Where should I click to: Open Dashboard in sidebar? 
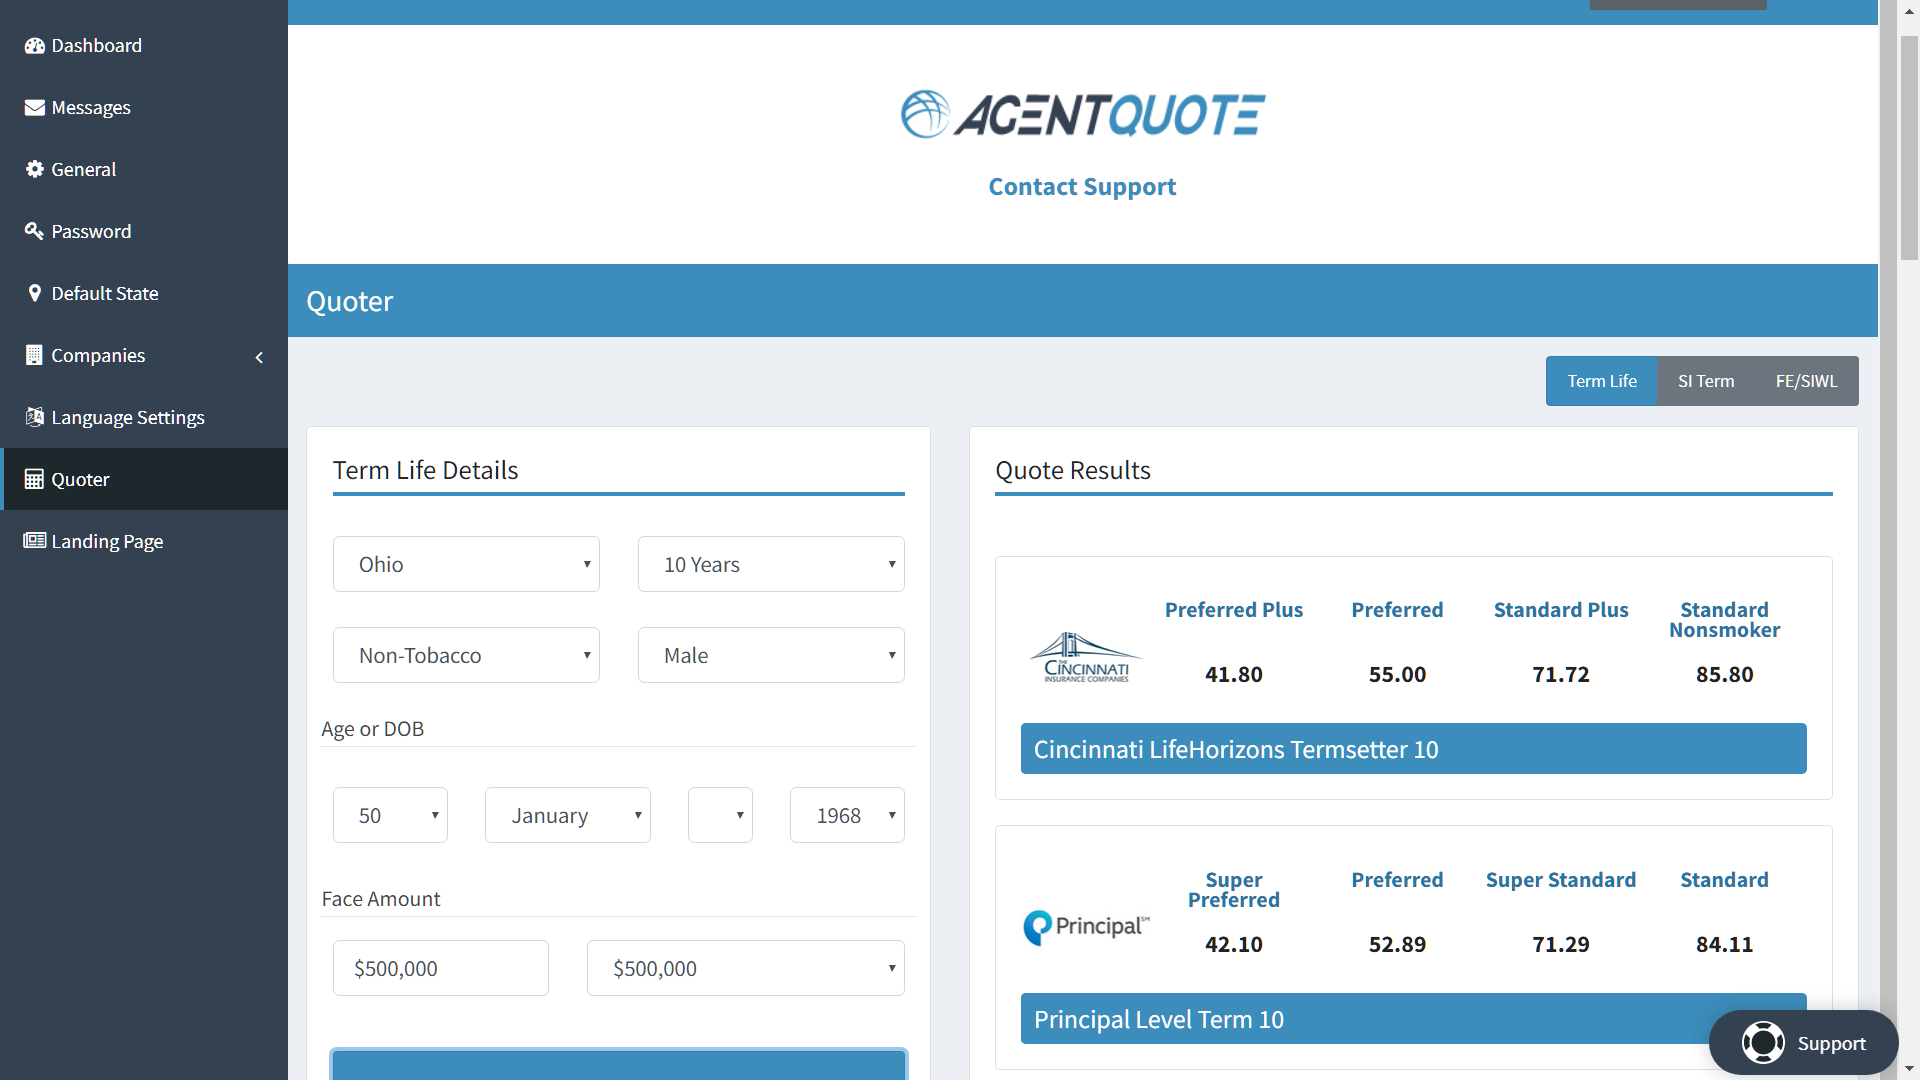point(144,46)
